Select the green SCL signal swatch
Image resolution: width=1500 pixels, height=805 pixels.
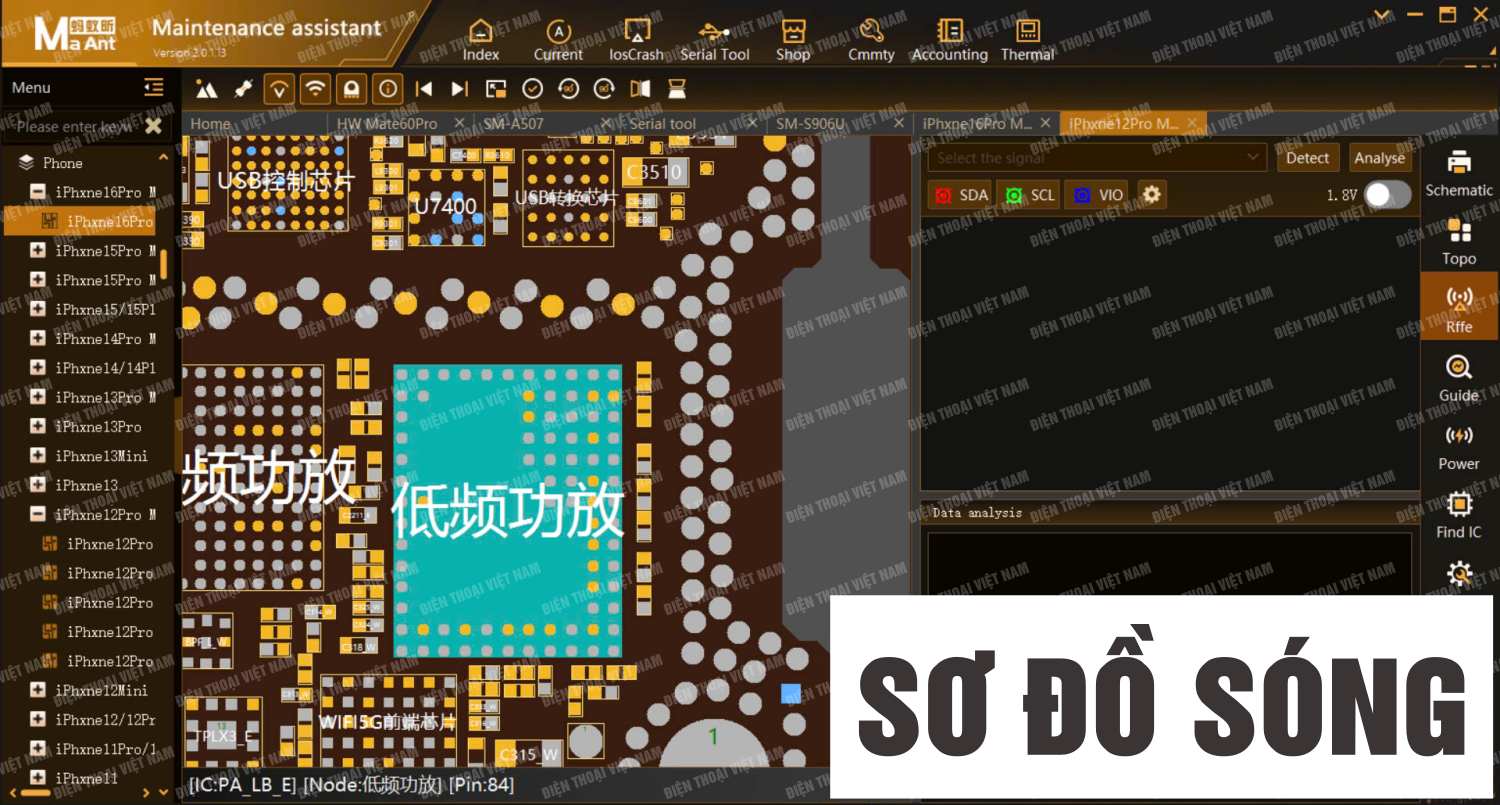[1013, 195]
